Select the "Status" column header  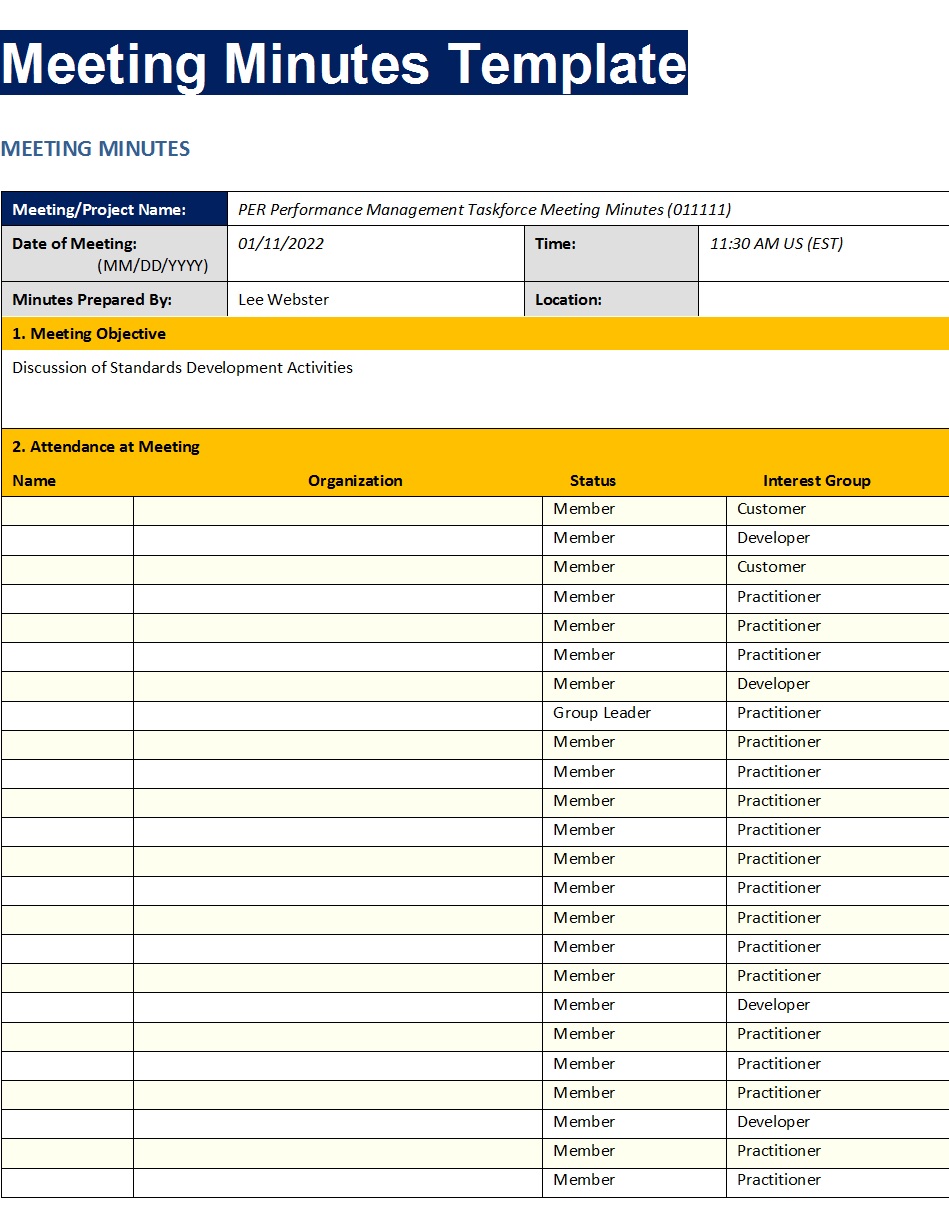point(593,480)
